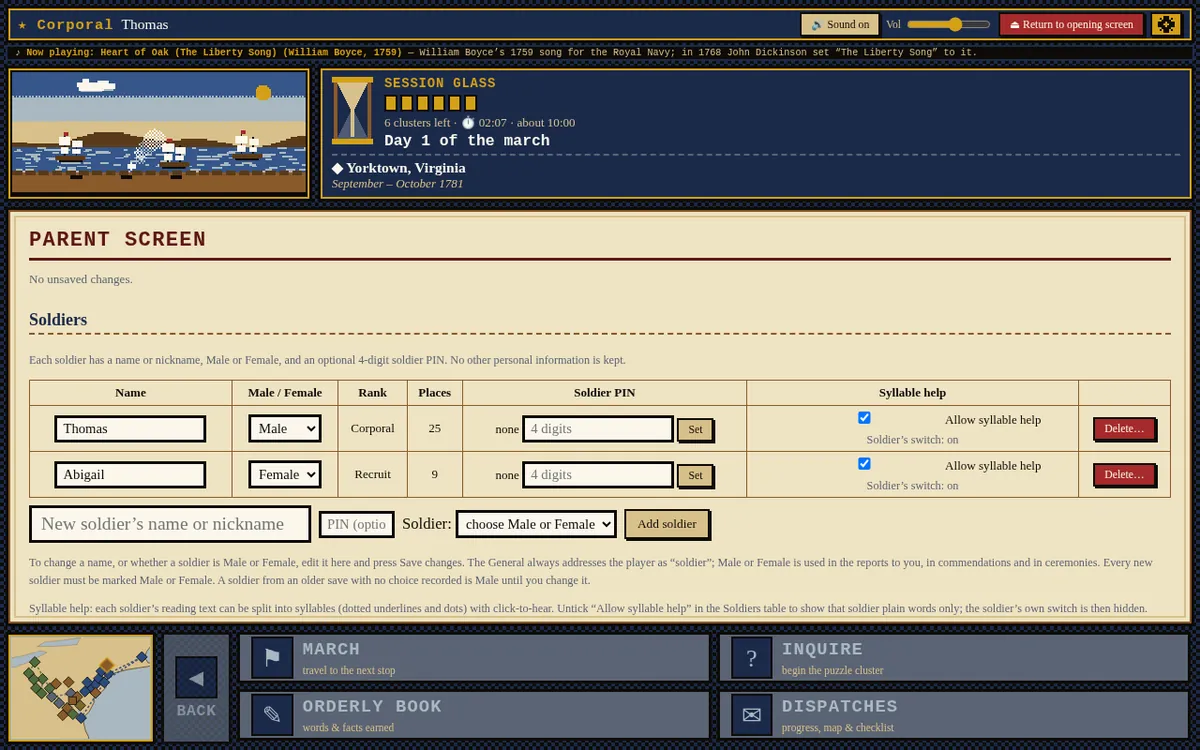The height and width of the screenshot is (750, 1200).
Task: Click the Day 1 of the march text
Action: point(467,141)
